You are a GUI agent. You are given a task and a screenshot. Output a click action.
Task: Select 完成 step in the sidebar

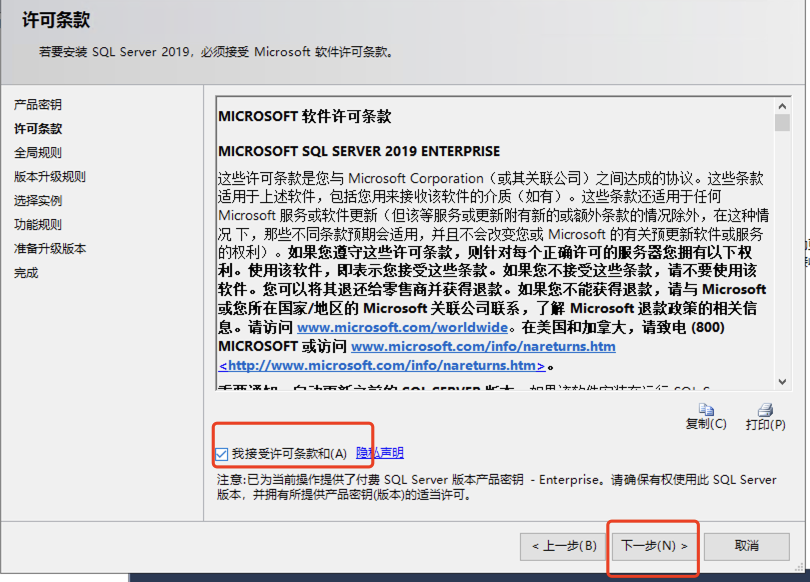point(26,273)
